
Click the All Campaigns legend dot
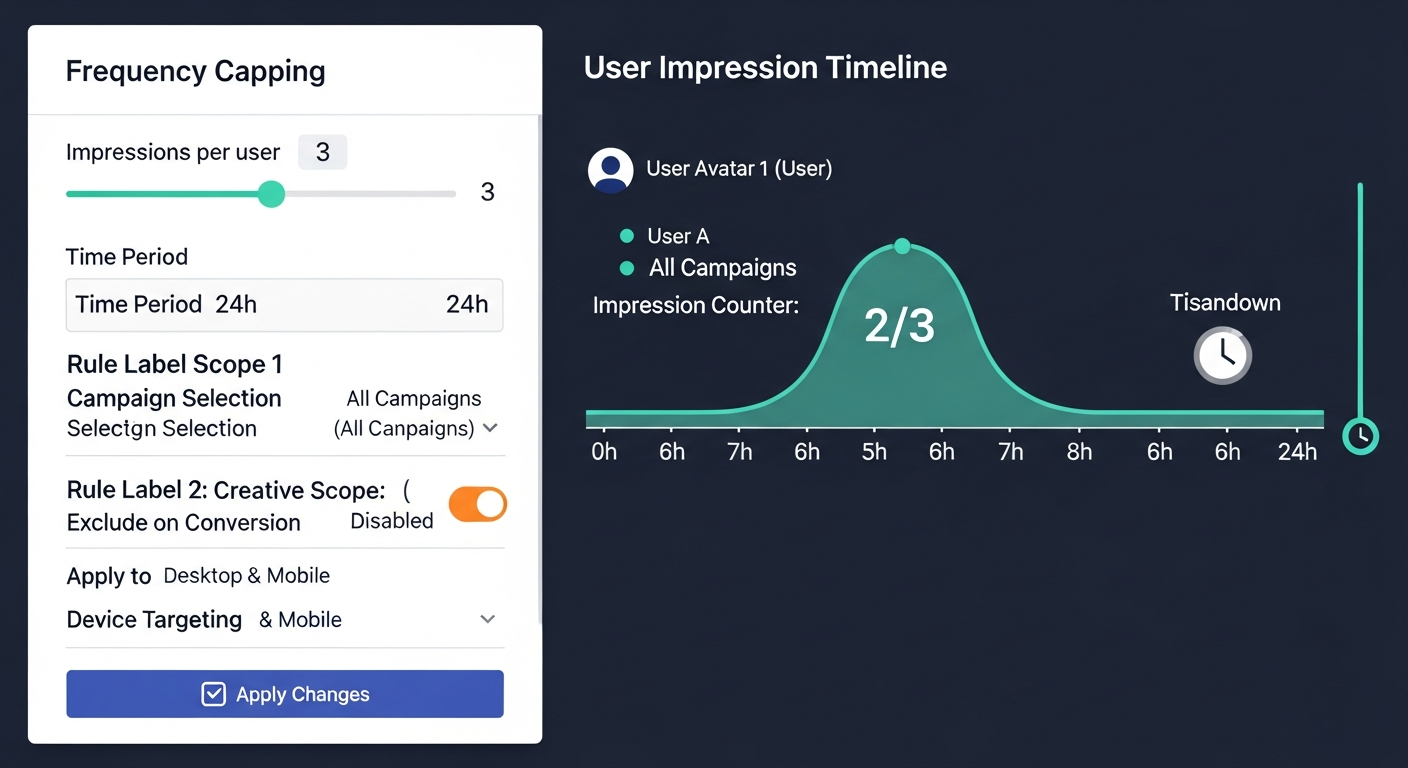tap(627, 268)
